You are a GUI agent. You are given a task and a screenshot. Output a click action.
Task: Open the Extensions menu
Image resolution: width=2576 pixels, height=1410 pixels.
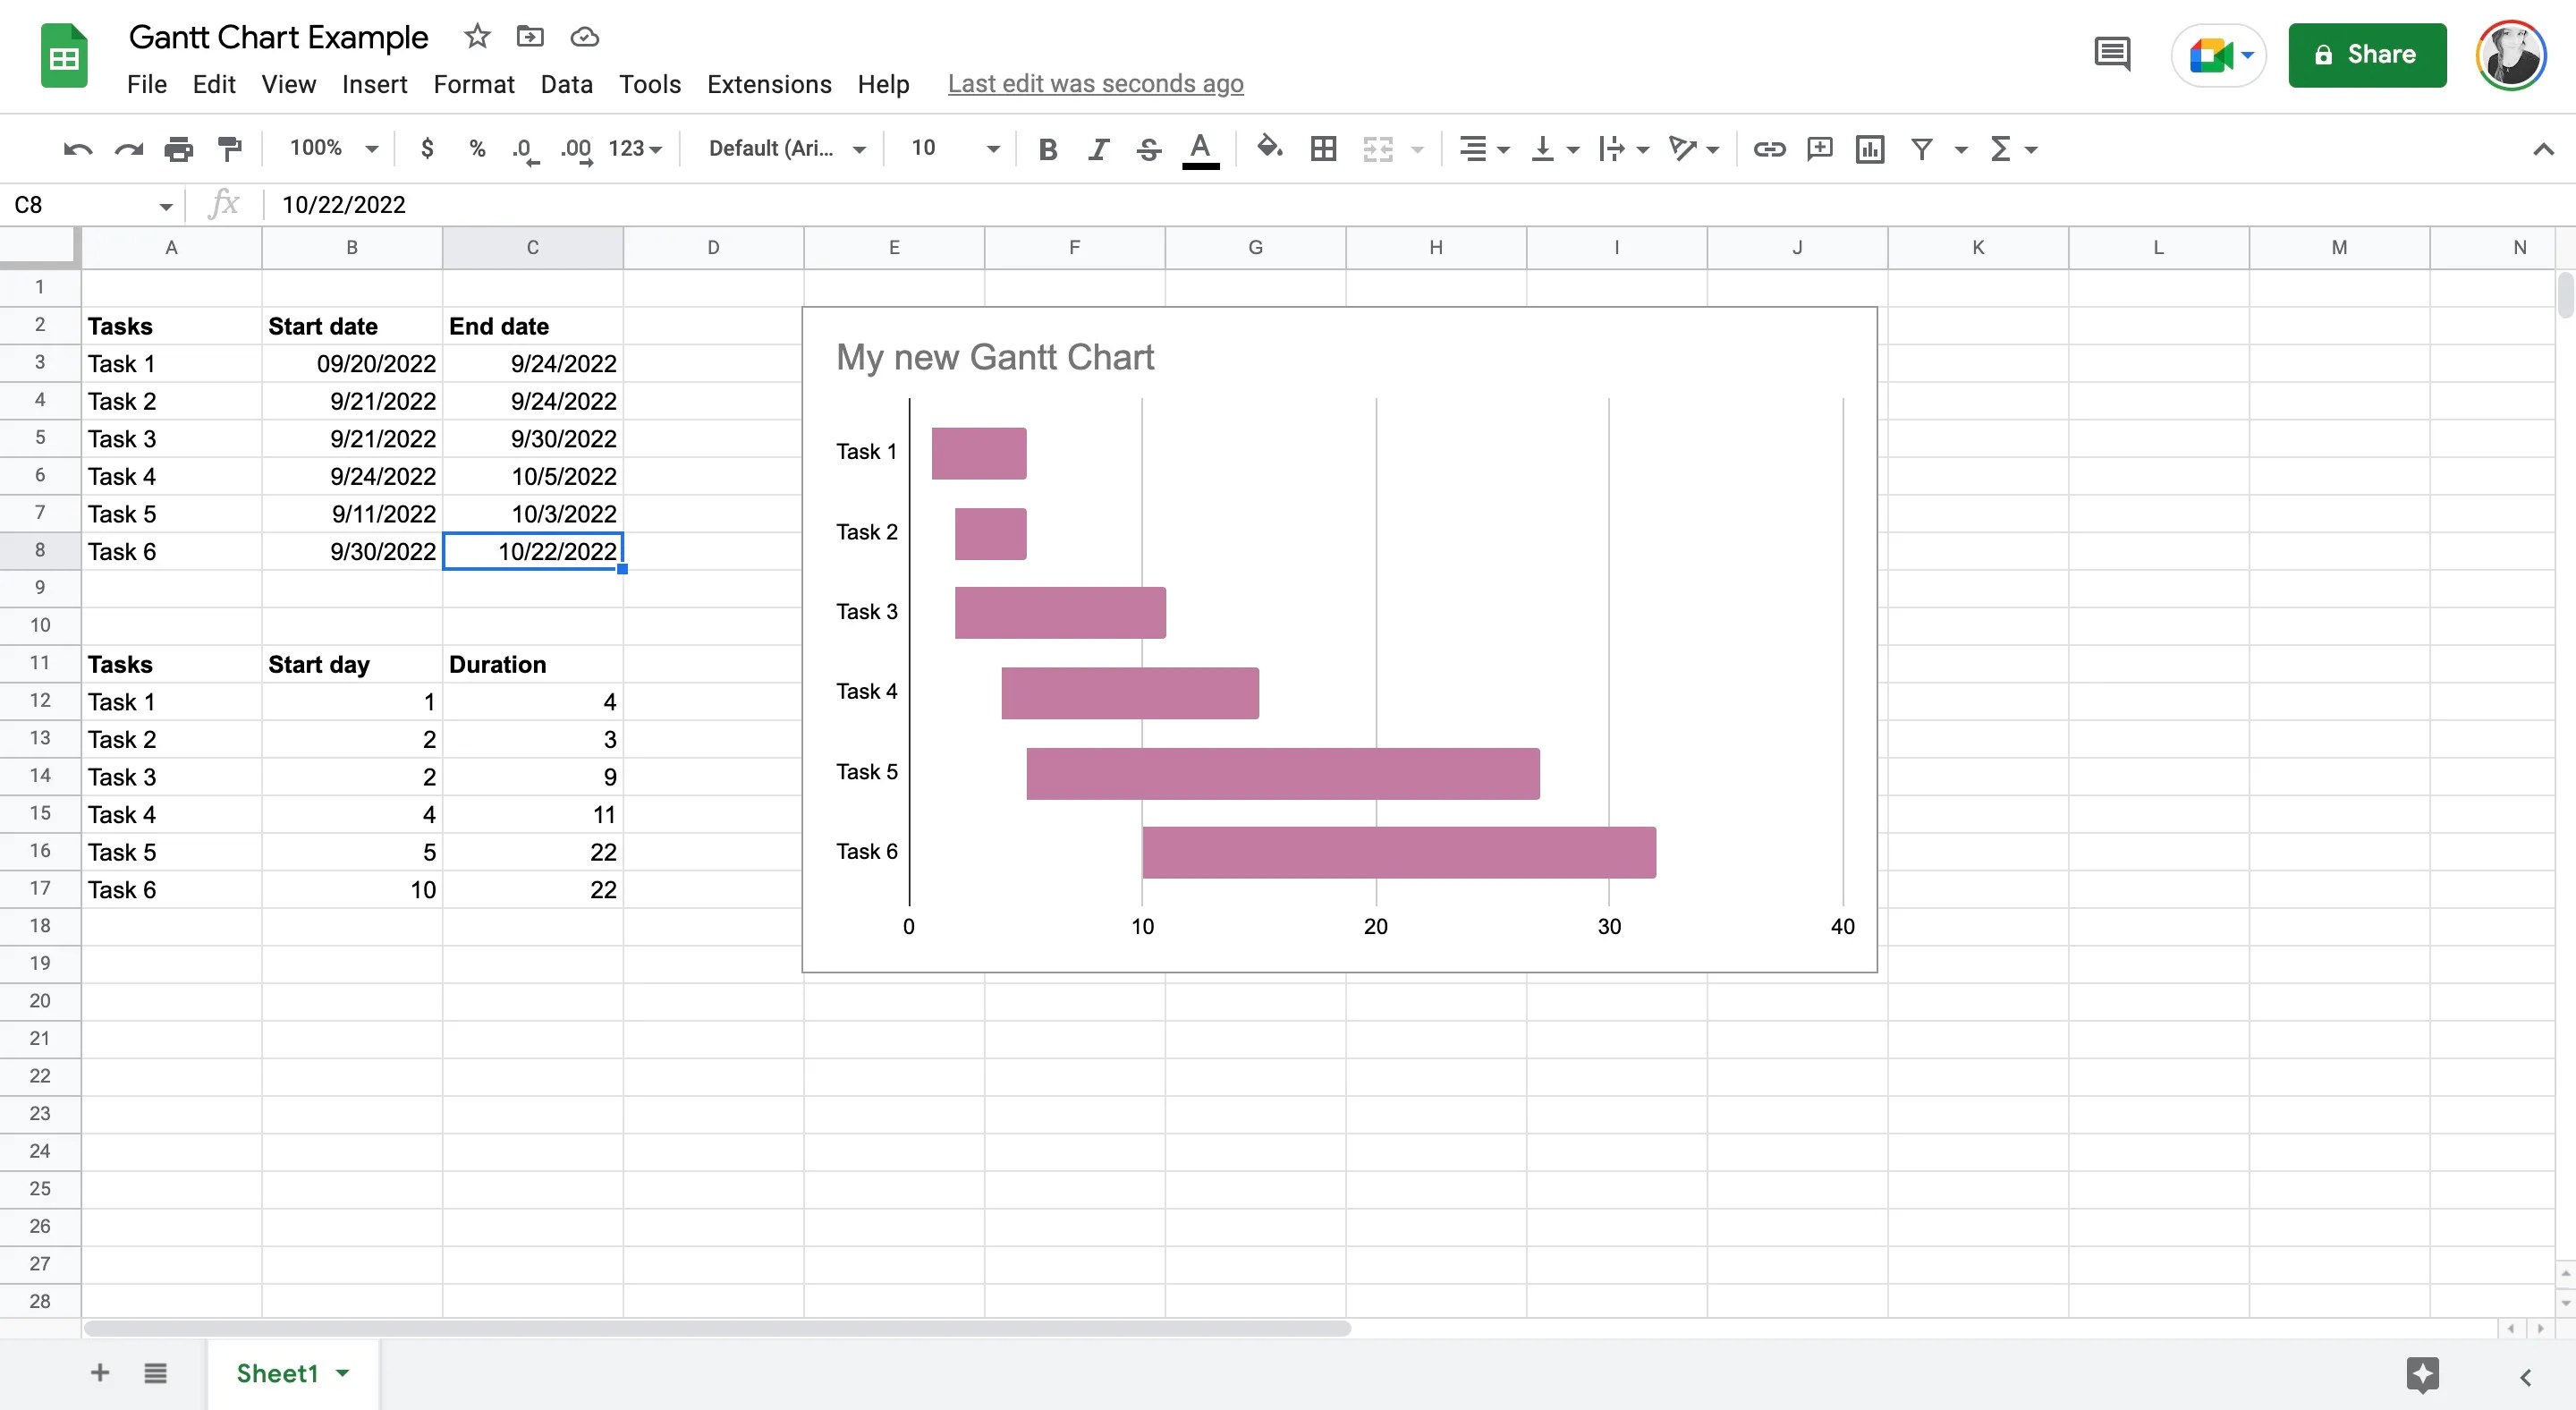click(768, 84)
